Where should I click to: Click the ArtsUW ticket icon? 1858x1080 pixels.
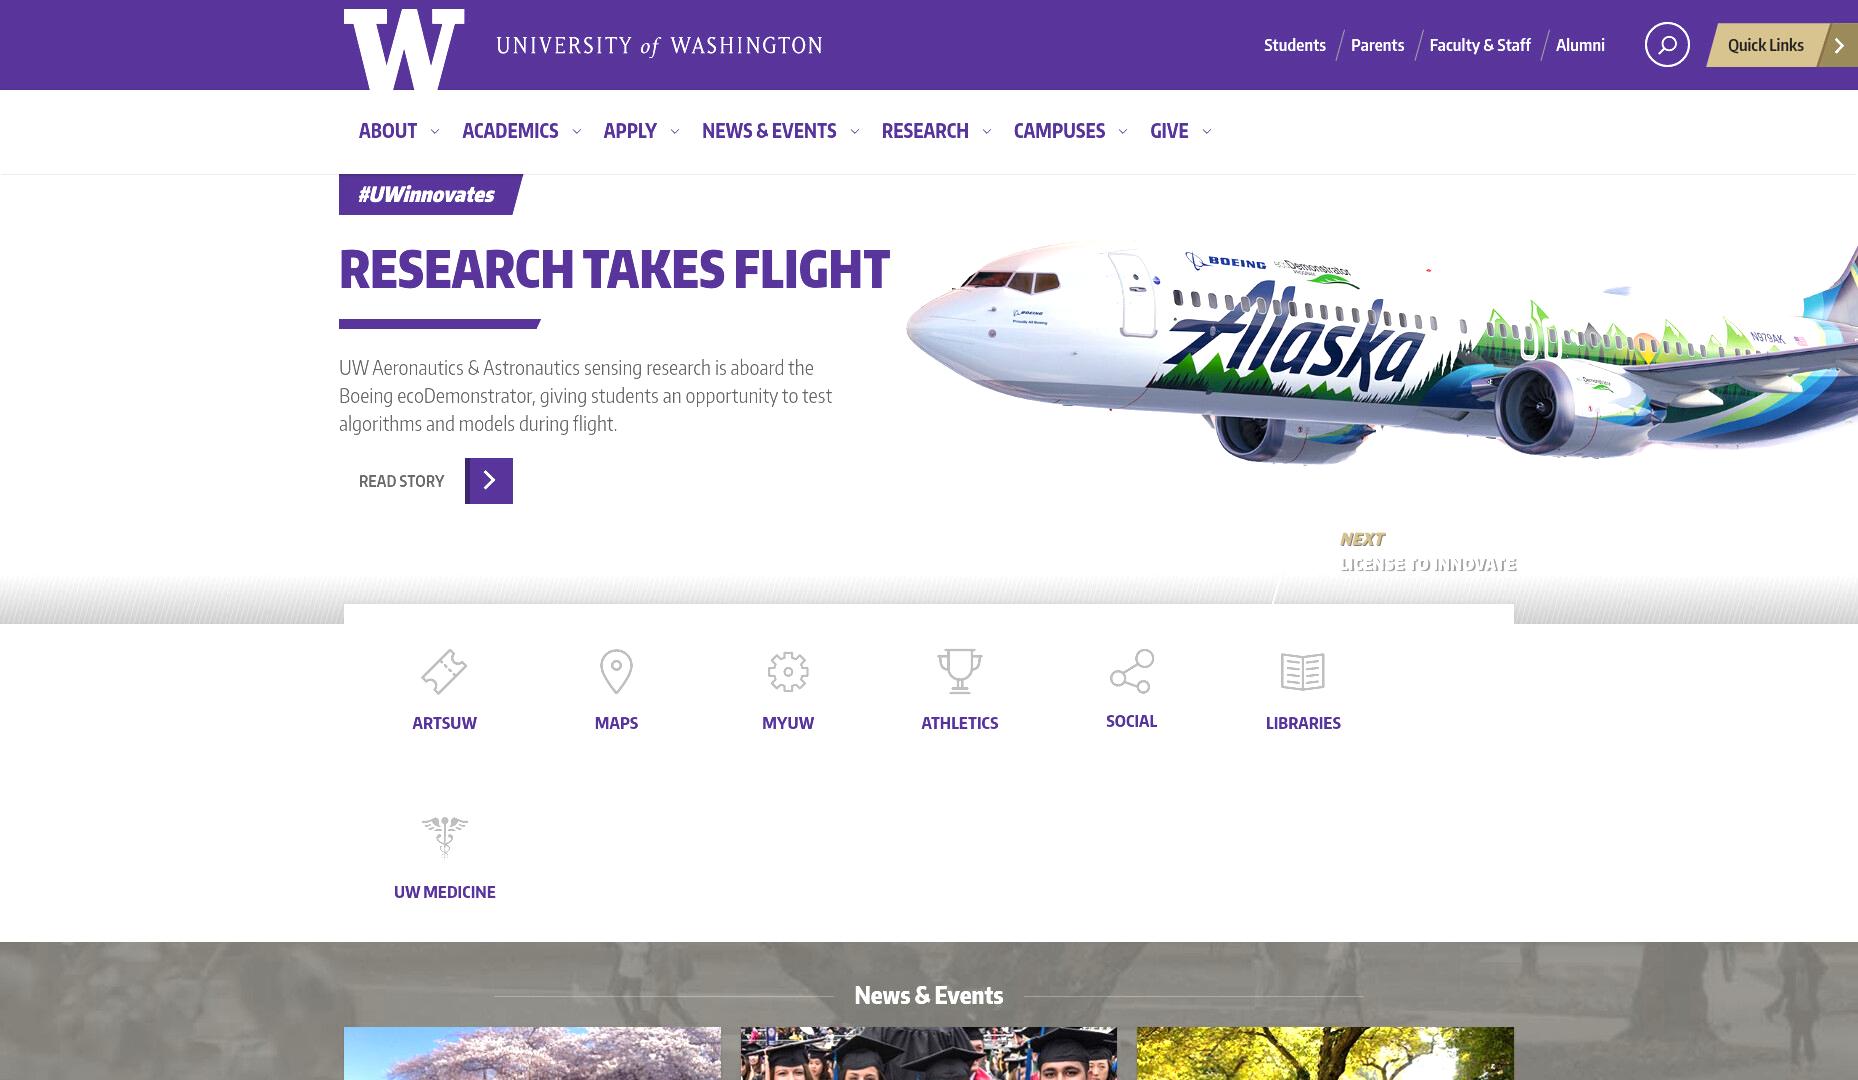444,671
